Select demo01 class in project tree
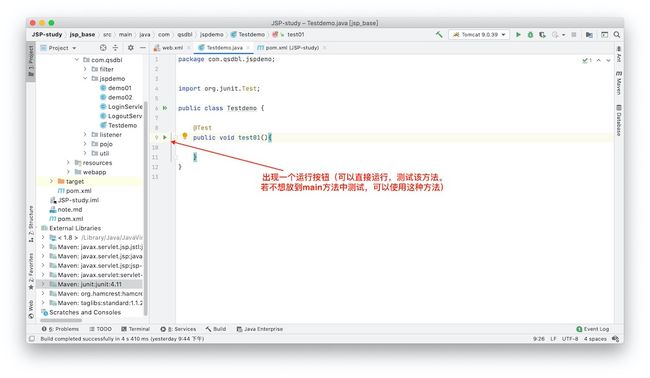 click(x=116, y=88)
